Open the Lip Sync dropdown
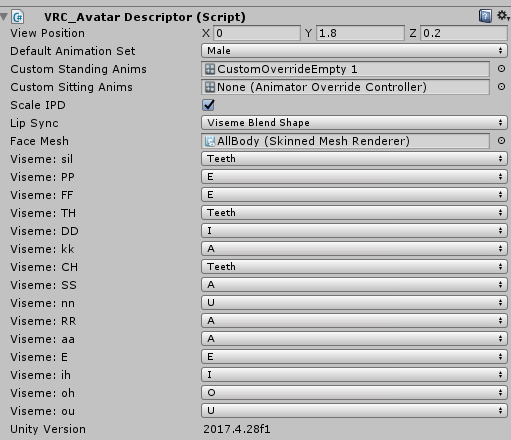 (x=354, y=123)
